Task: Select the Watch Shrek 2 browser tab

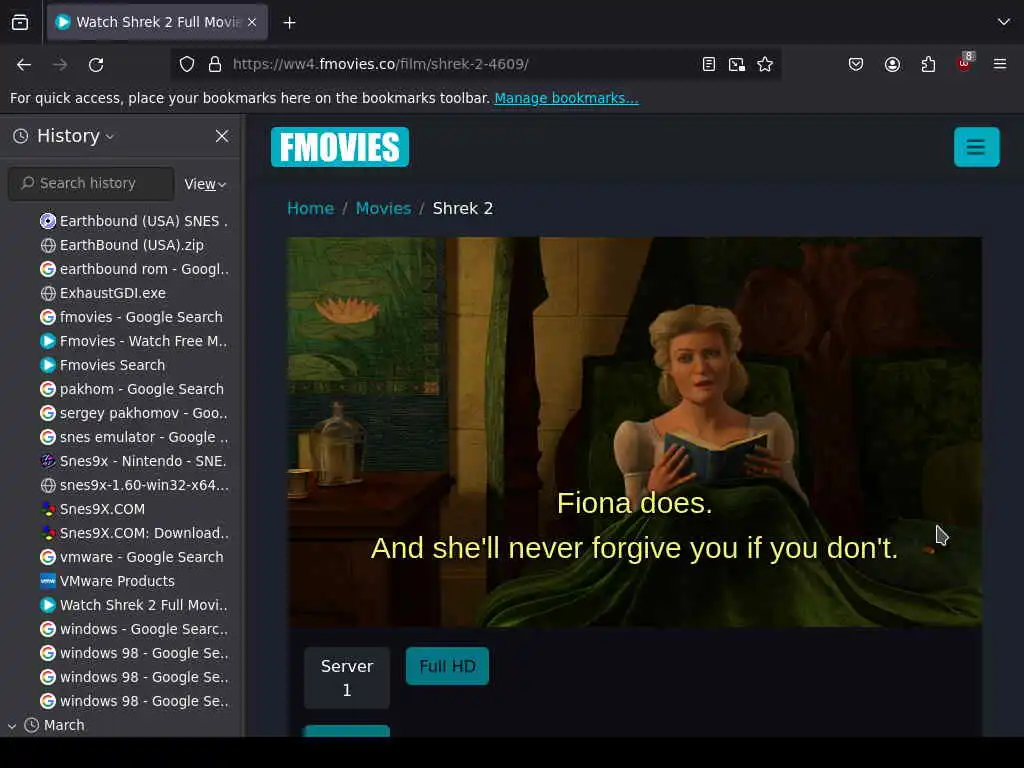Action: [157, 22]
